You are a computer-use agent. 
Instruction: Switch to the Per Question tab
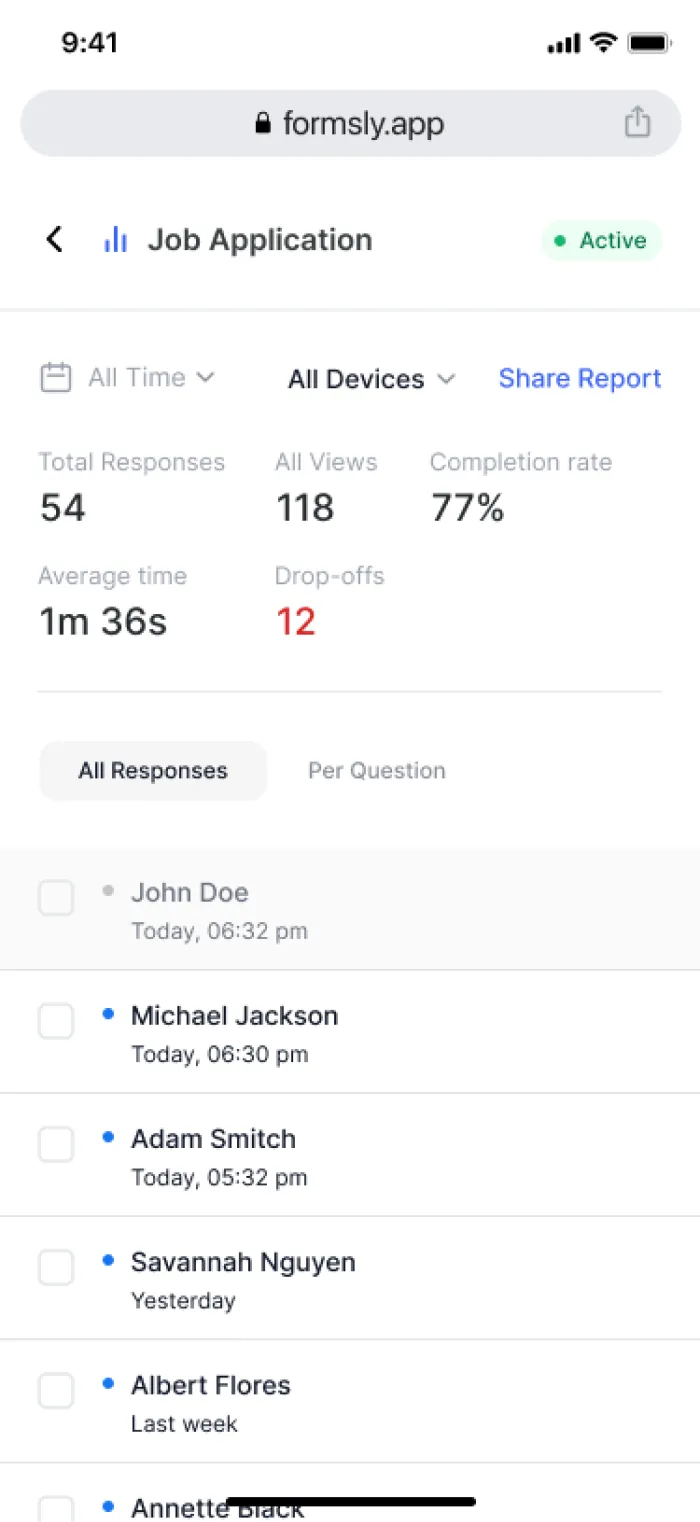click(377, 771)
